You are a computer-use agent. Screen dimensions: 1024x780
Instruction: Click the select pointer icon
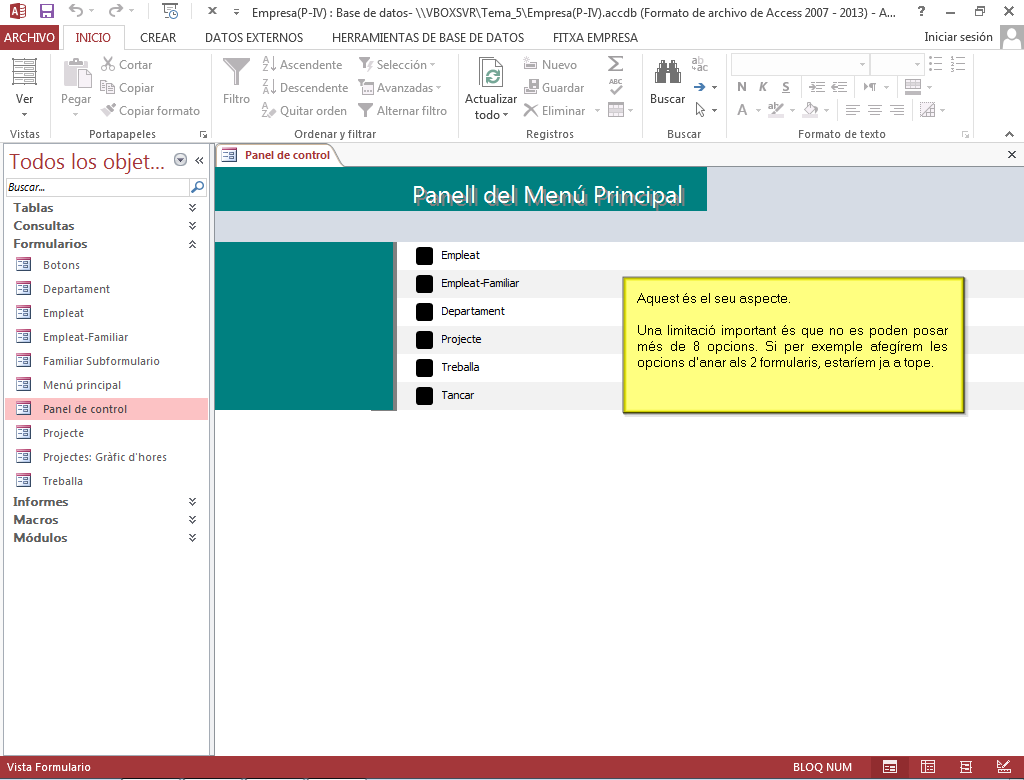click(700, 110)
